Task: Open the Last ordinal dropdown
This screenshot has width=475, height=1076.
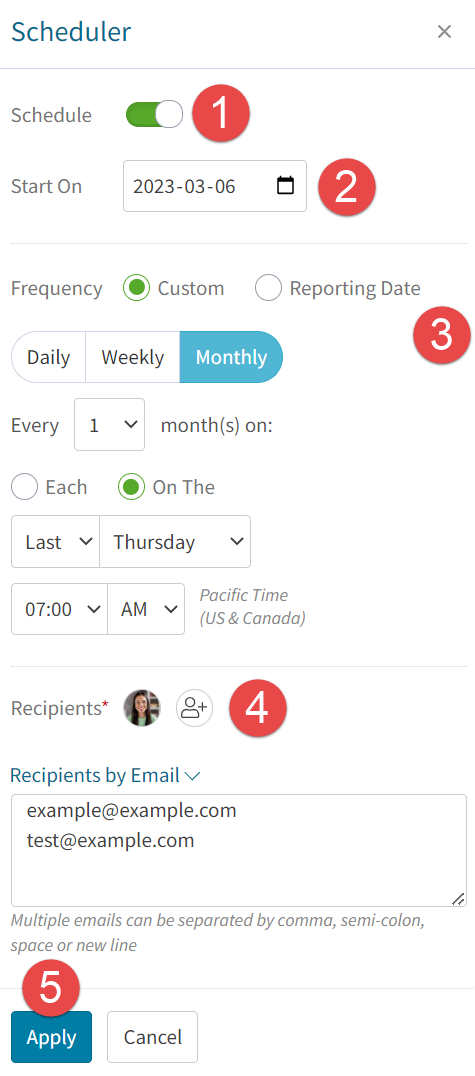Action: (56, 542)
